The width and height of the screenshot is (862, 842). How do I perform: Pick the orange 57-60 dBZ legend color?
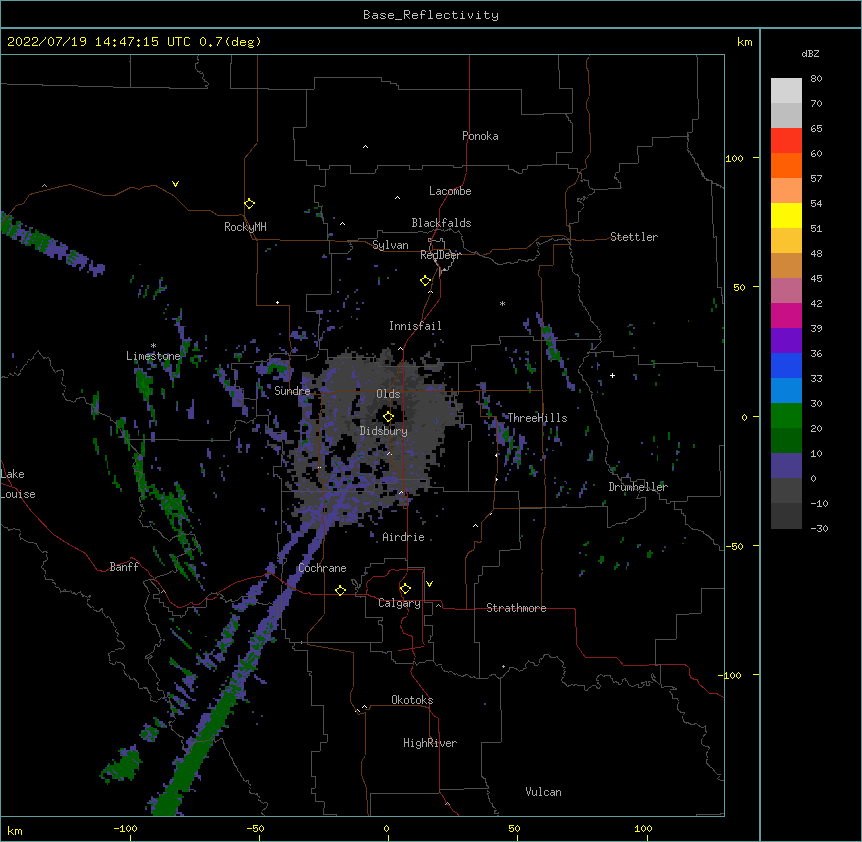(x=786, y=165)
